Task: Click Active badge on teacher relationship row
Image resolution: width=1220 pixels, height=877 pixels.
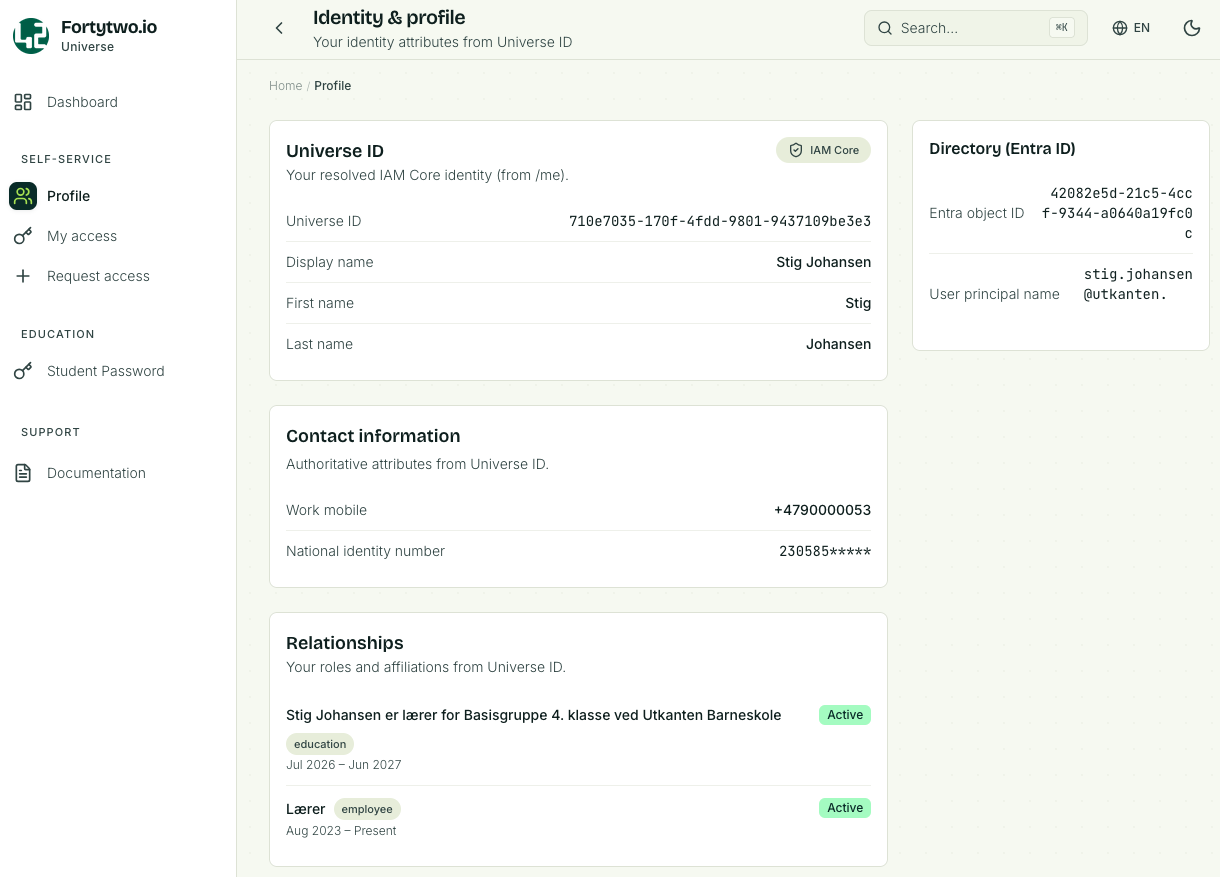Action: [x=845, y=715]
